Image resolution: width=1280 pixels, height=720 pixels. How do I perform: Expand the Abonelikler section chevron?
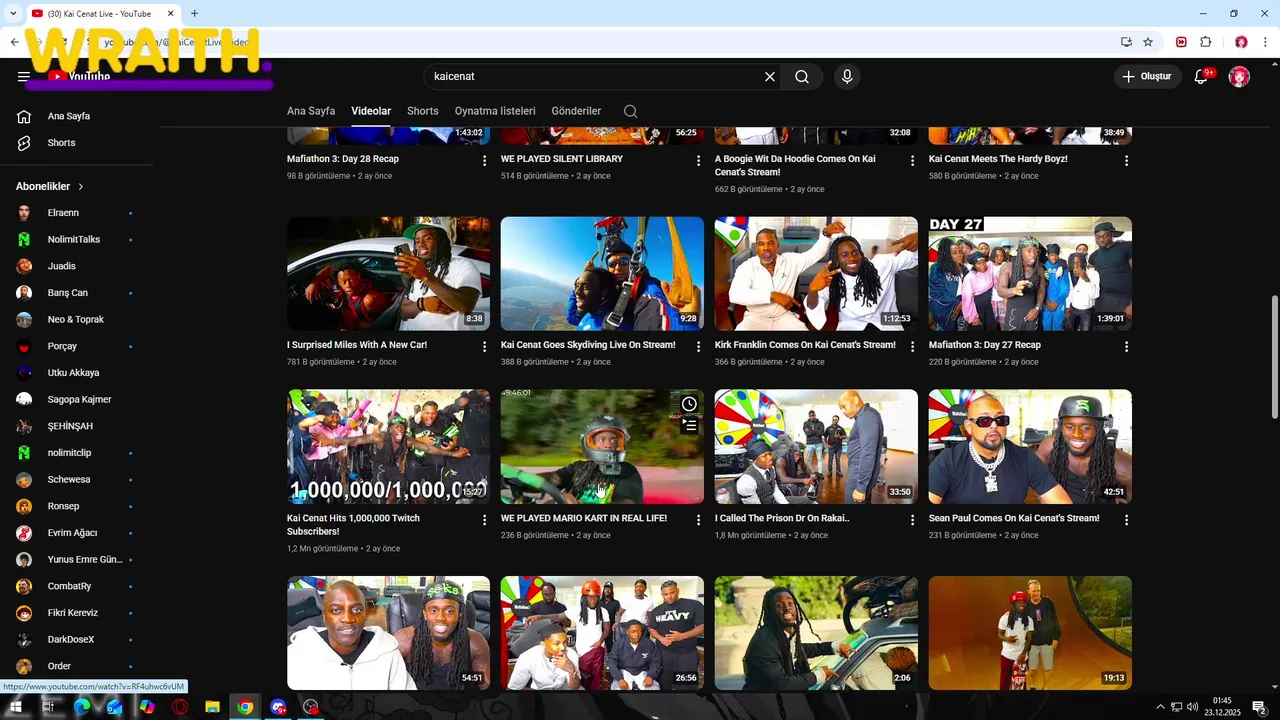81,187
